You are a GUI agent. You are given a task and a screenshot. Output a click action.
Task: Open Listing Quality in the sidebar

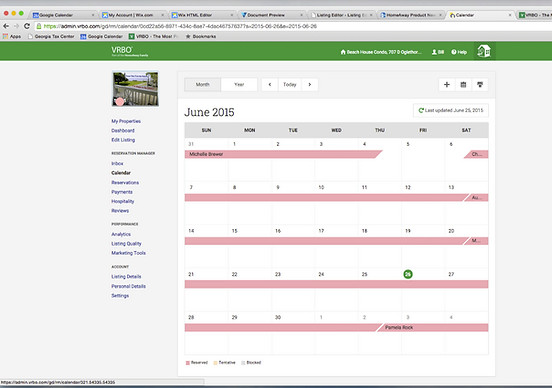coord(126,244)
